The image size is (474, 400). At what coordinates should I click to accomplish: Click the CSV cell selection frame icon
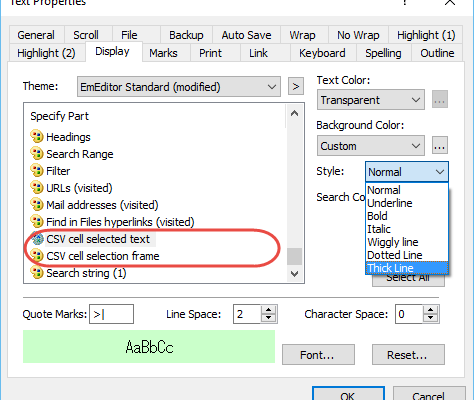click(37, 256)
